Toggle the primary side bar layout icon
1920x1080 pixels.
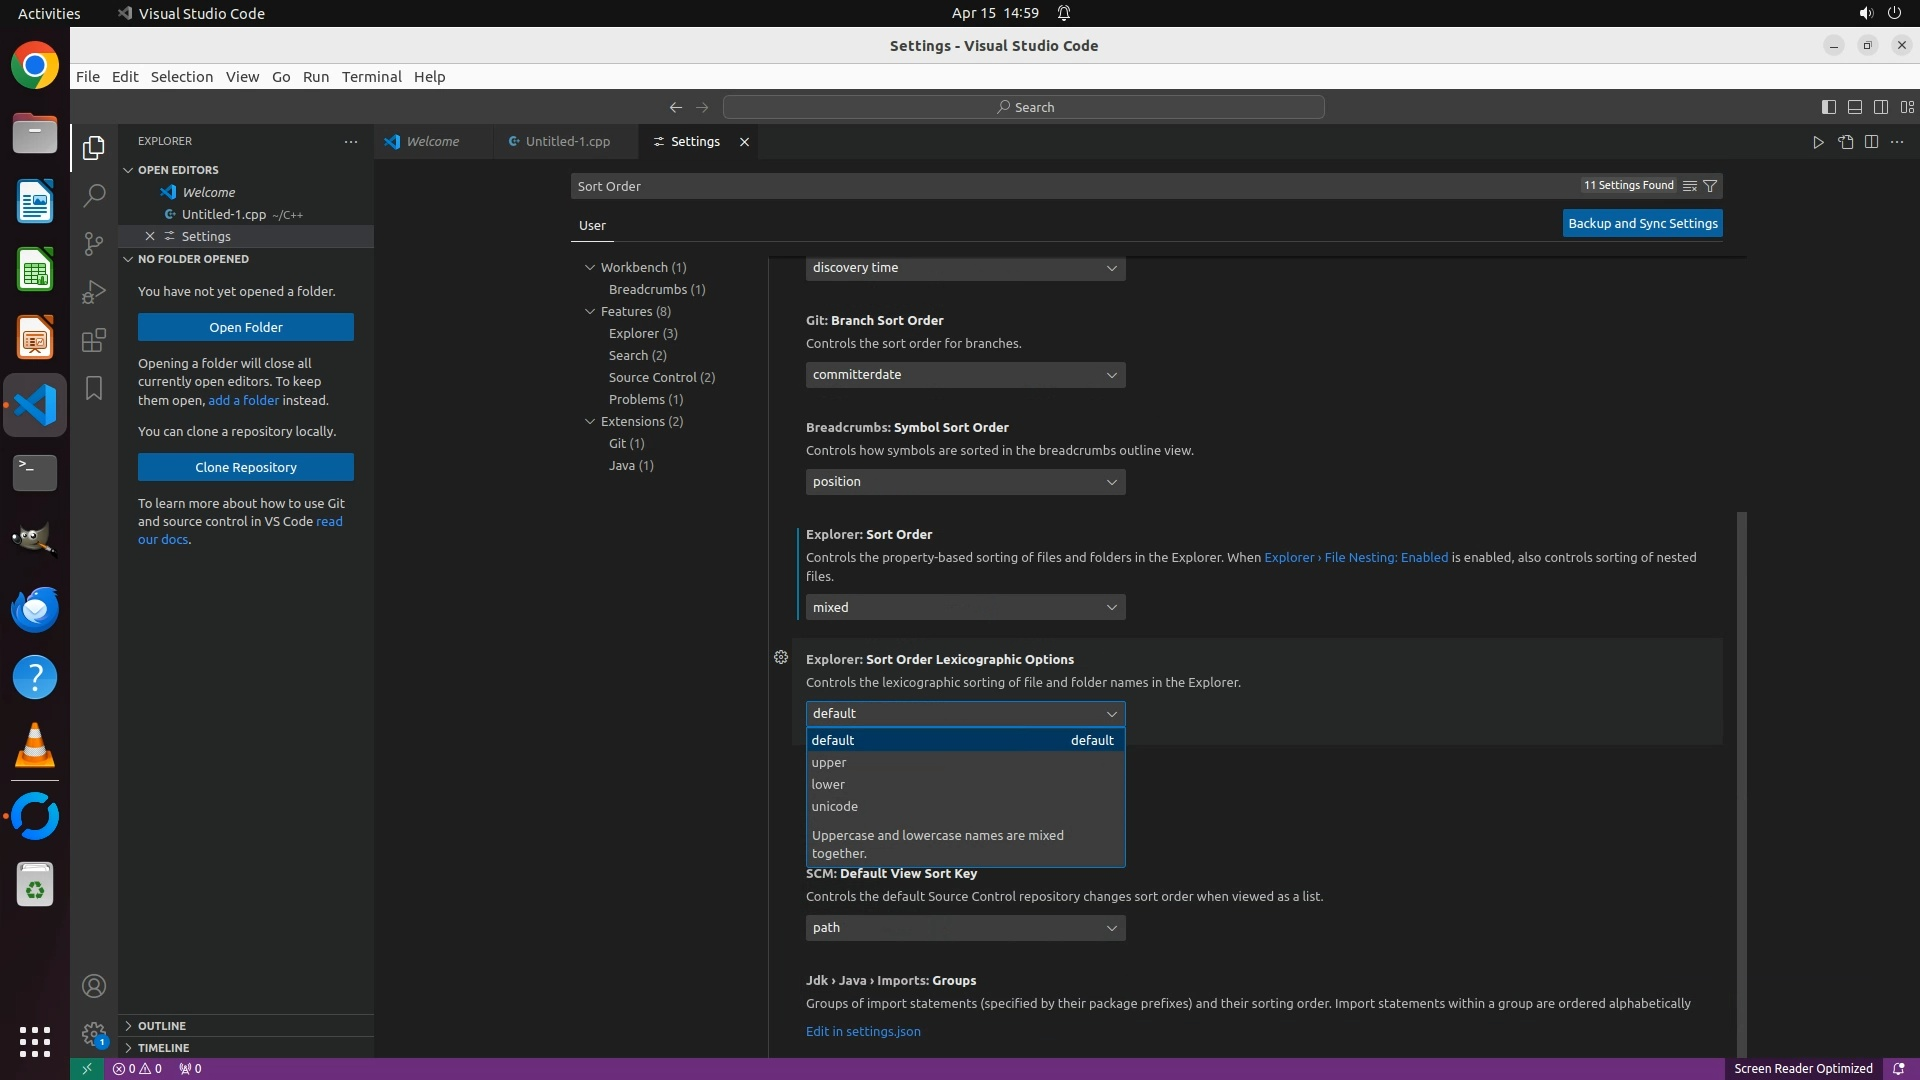click(1828, 107)
